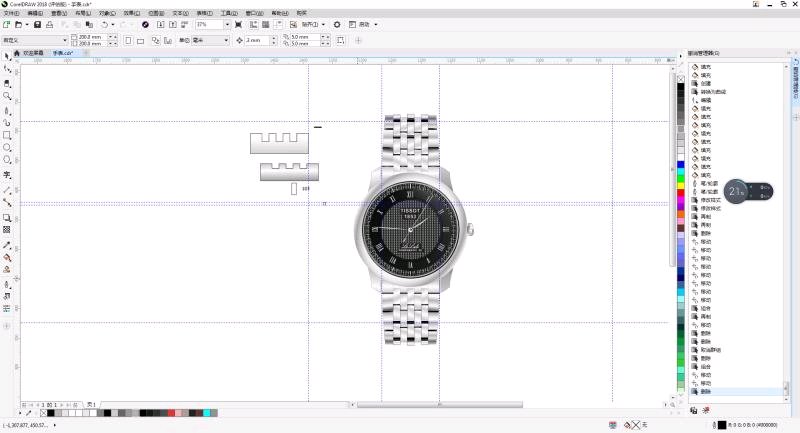The height and width of the screenshot is (433, 800).
Task: Toggle Show guidelines in toolbar
Action: pos(278,24)
